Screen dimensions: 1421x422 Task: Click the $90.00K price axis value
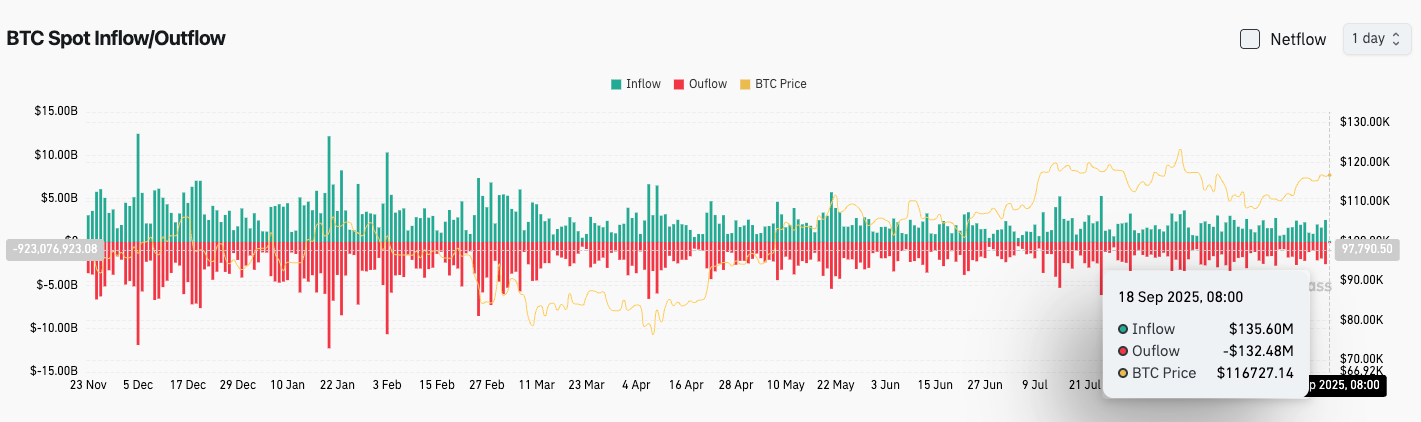(x=1363, y=280)
